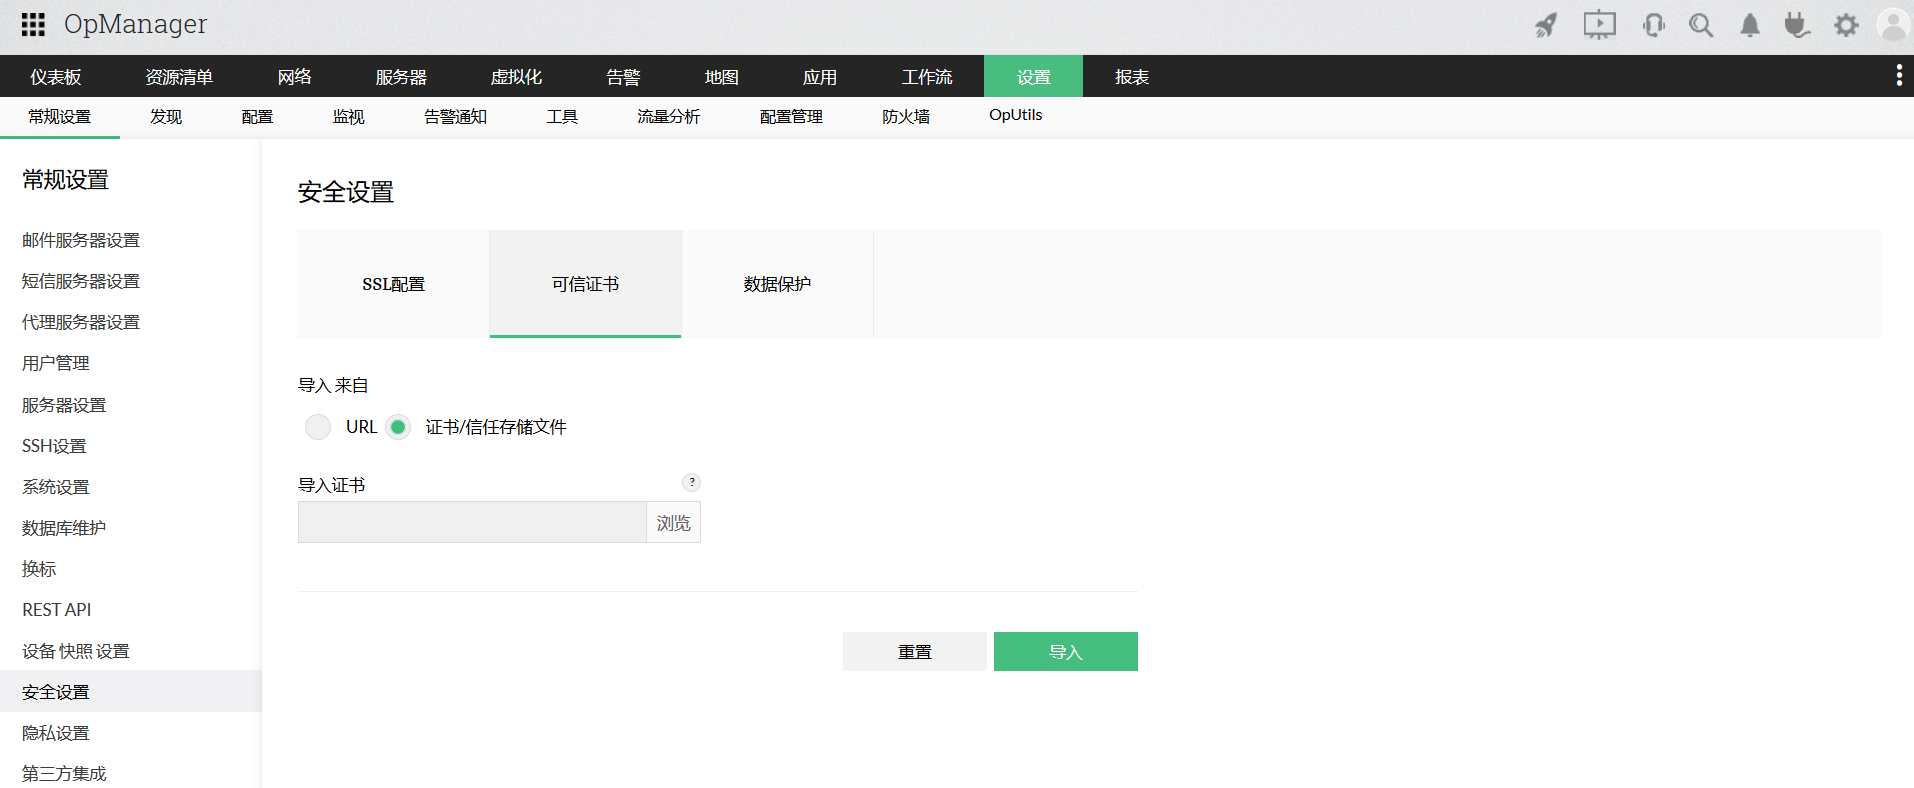Open the 配置管理 submenu tab
This screenshot has height=788, width=1914.
click(791, 117)
